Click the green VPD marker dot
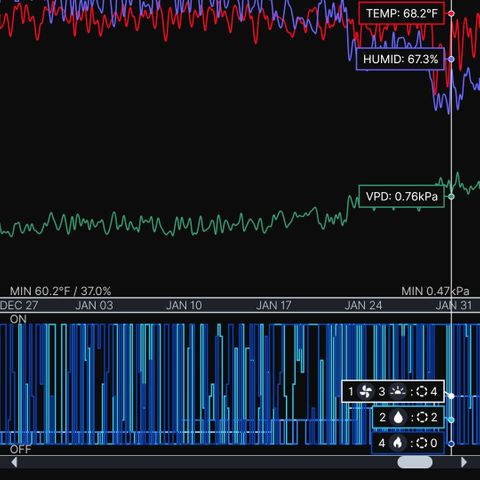This screenshot has width=480, height=480. point(451,197)
